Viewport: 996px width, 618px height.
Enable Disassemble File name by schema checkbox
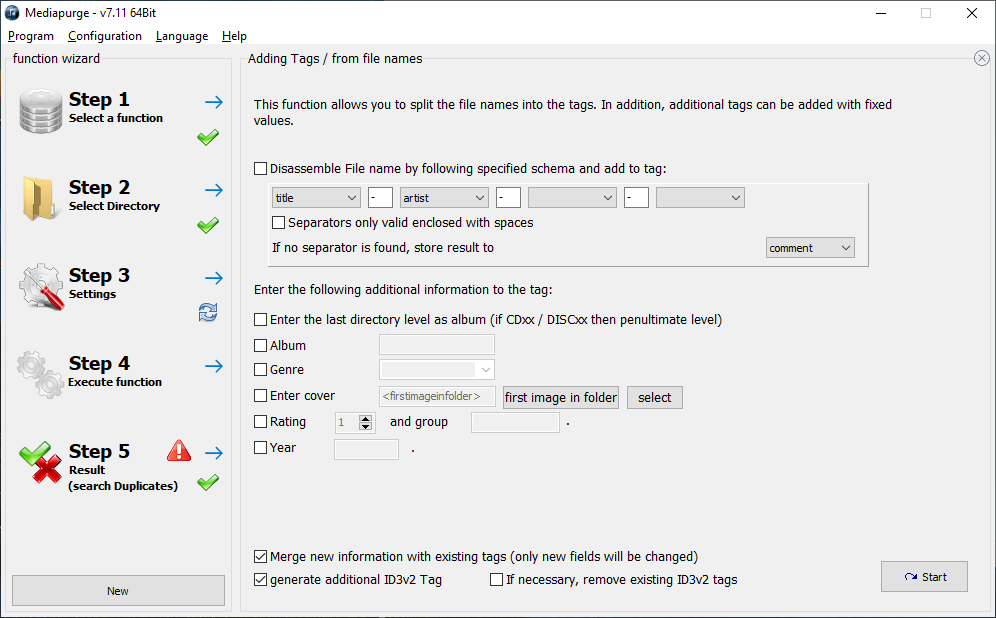260,169
